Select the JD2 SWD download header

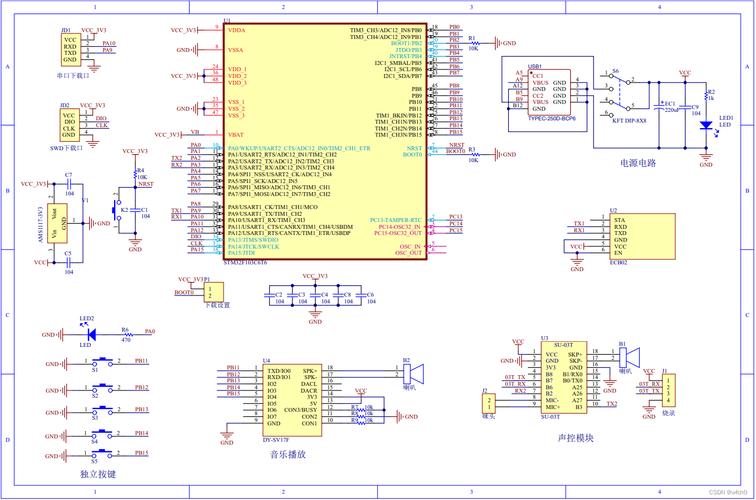click(69, 124)
